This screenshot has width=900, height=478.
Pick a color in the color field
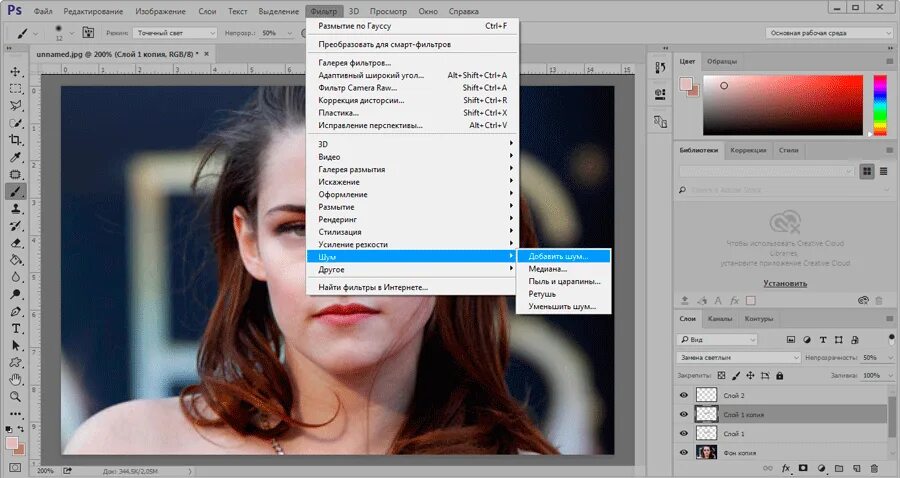(x=783, y=105)
